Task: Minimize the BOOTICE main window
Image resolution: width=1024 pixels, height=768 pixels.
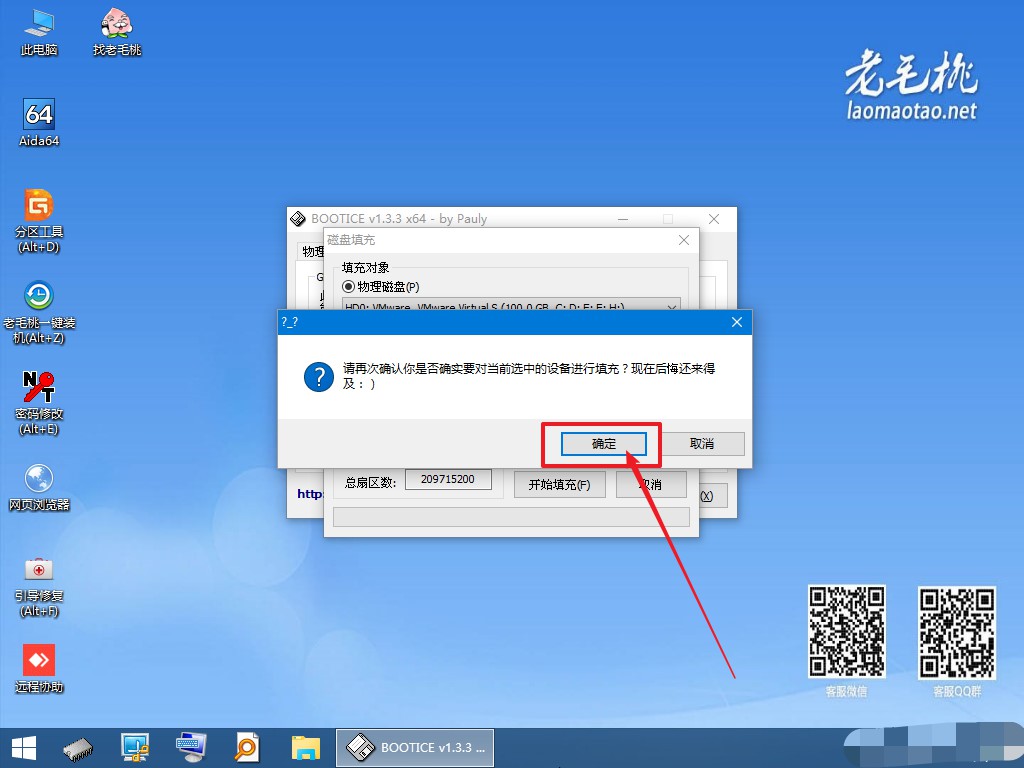Action: [623, 219]
